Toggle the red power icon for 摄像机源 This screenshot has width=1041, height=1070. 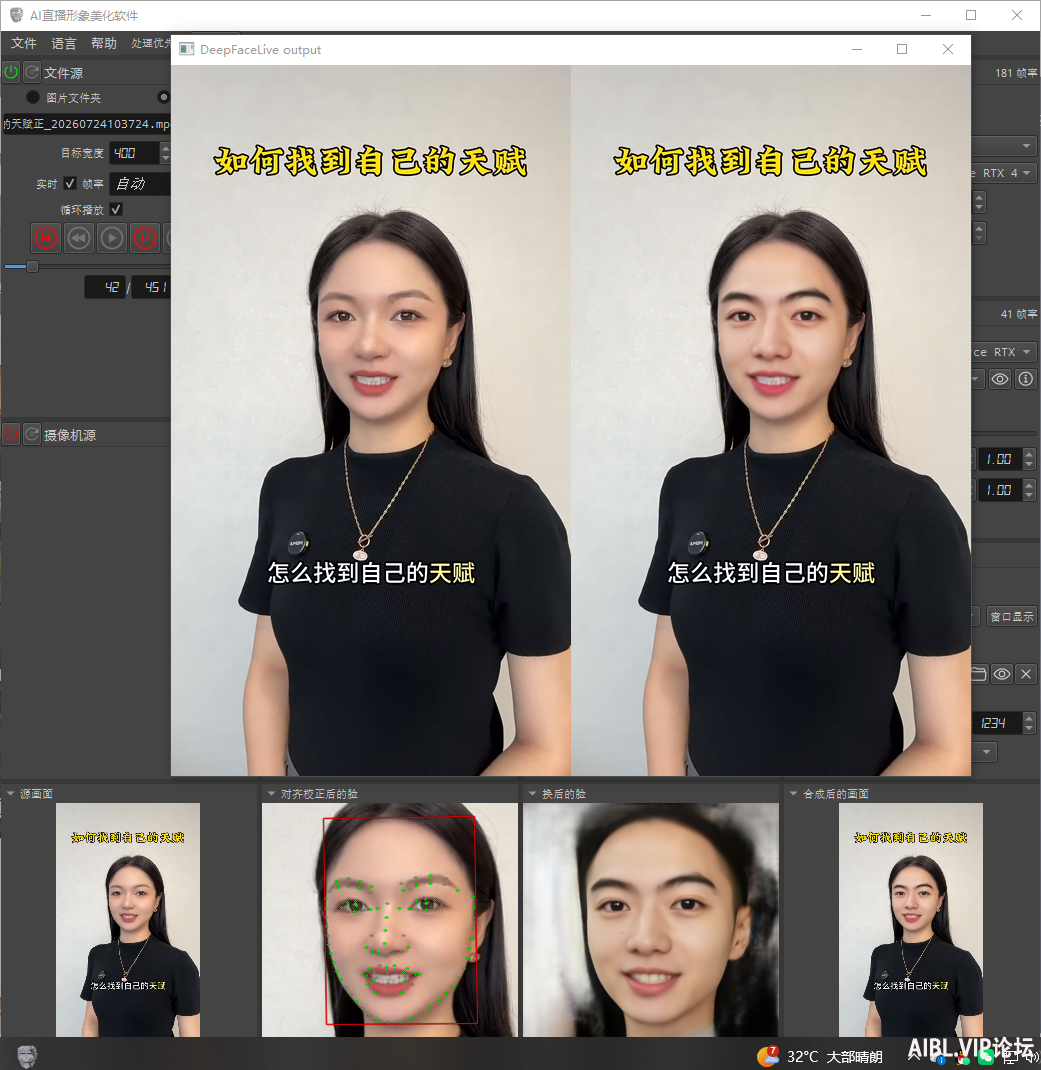click(x=11, y=435)
